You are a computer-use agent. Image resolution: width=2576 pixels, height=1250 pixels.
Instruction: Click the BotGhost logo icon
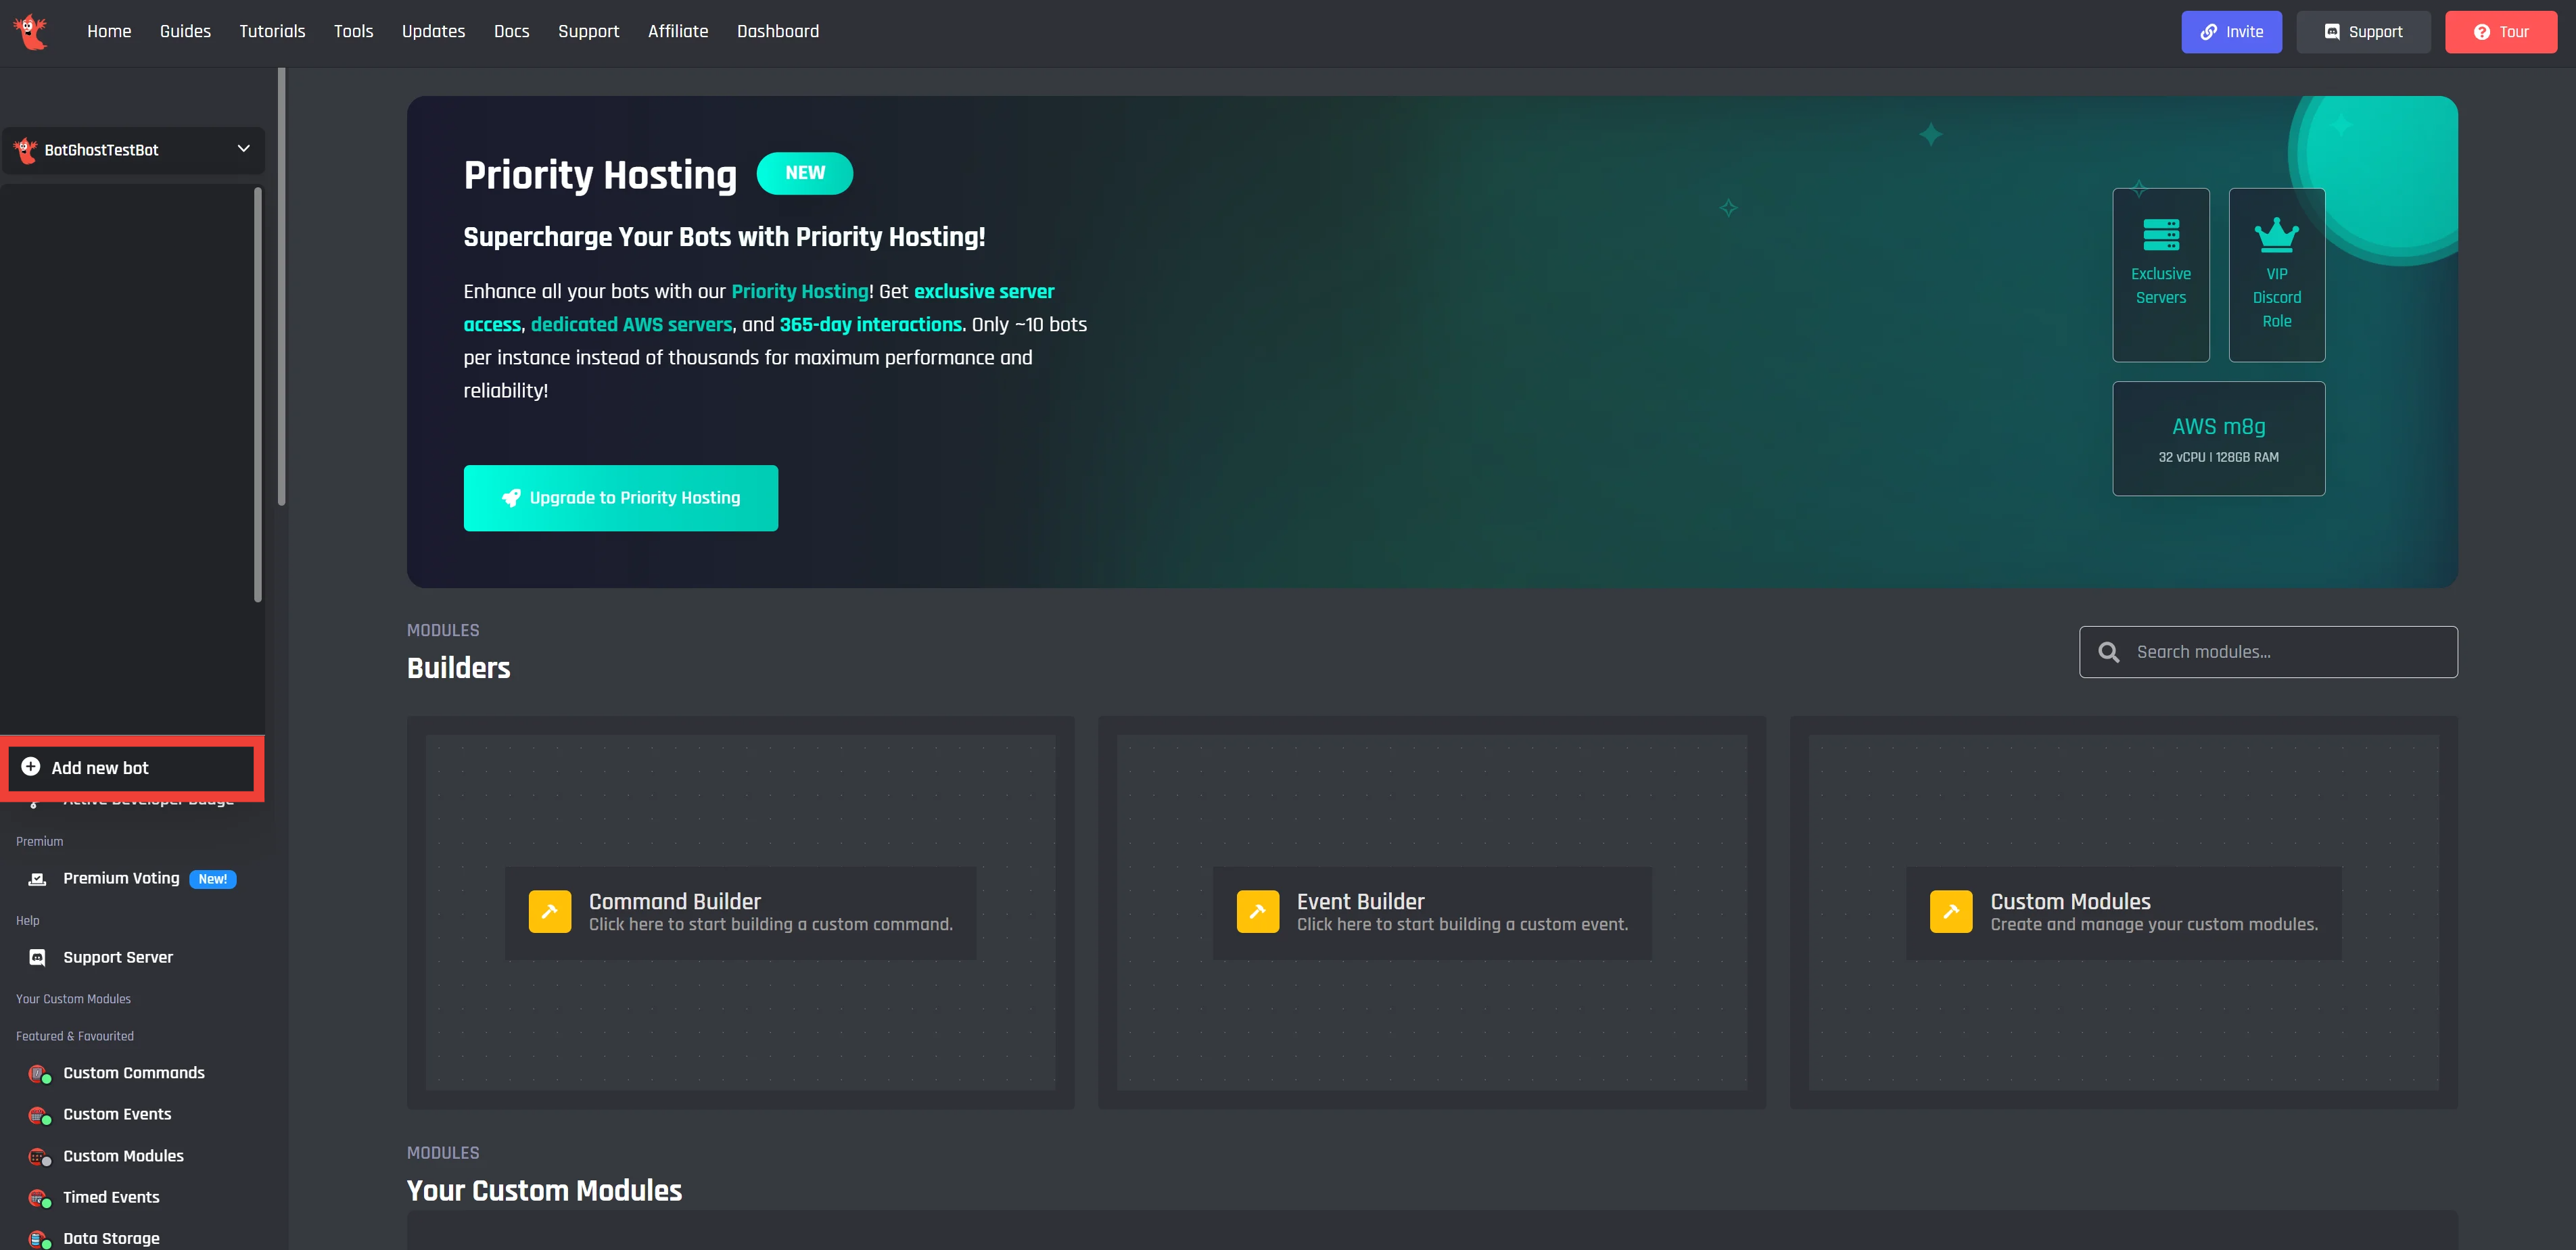point(31,32)
